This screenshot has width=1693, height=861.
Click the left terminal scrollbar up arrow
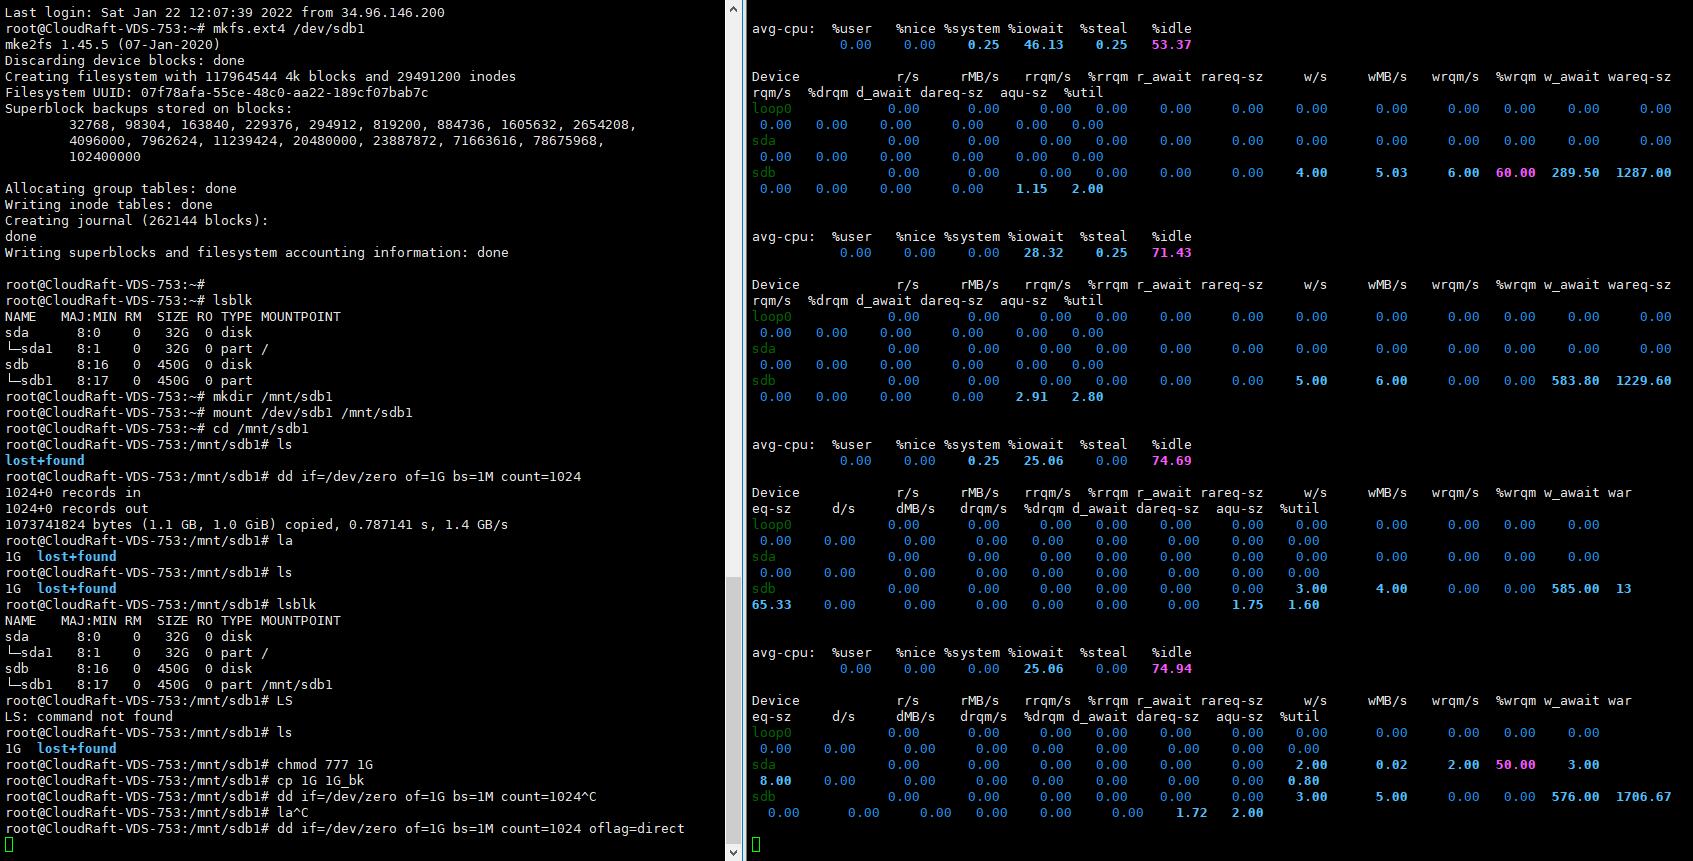click(734, 8)
